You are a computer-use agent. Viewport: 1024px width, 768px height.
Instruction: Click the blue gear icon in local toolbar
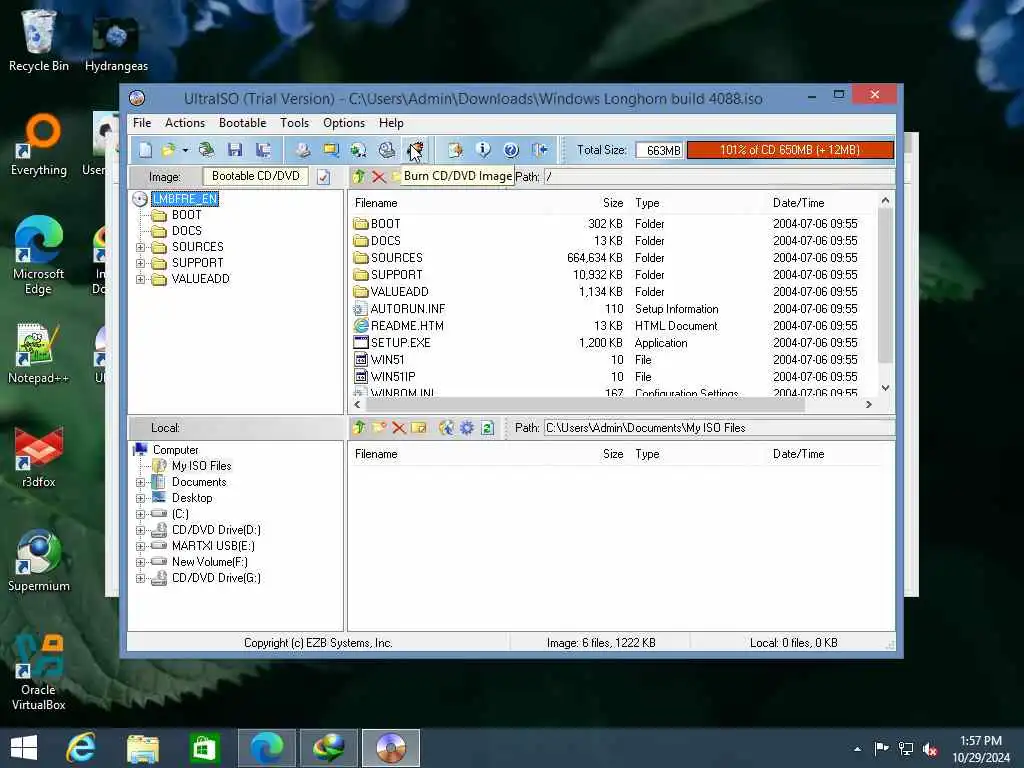click(466, 428)
